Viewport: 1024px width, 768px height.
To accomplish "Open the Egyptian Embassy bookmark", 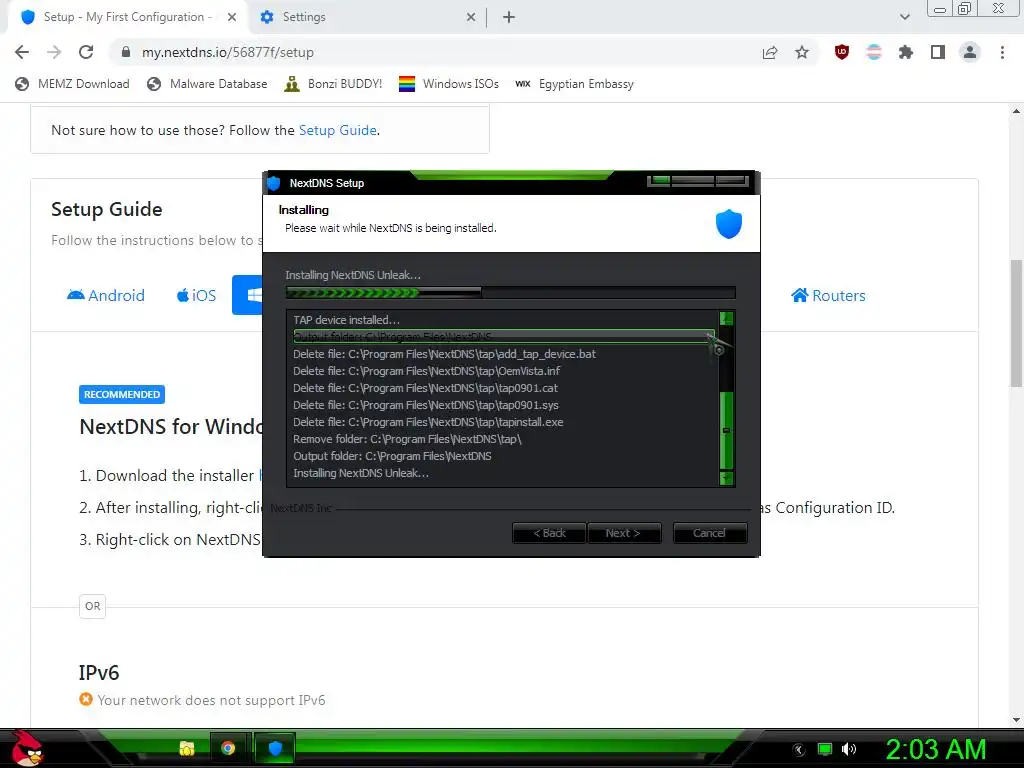I will [x=574, y=84].
